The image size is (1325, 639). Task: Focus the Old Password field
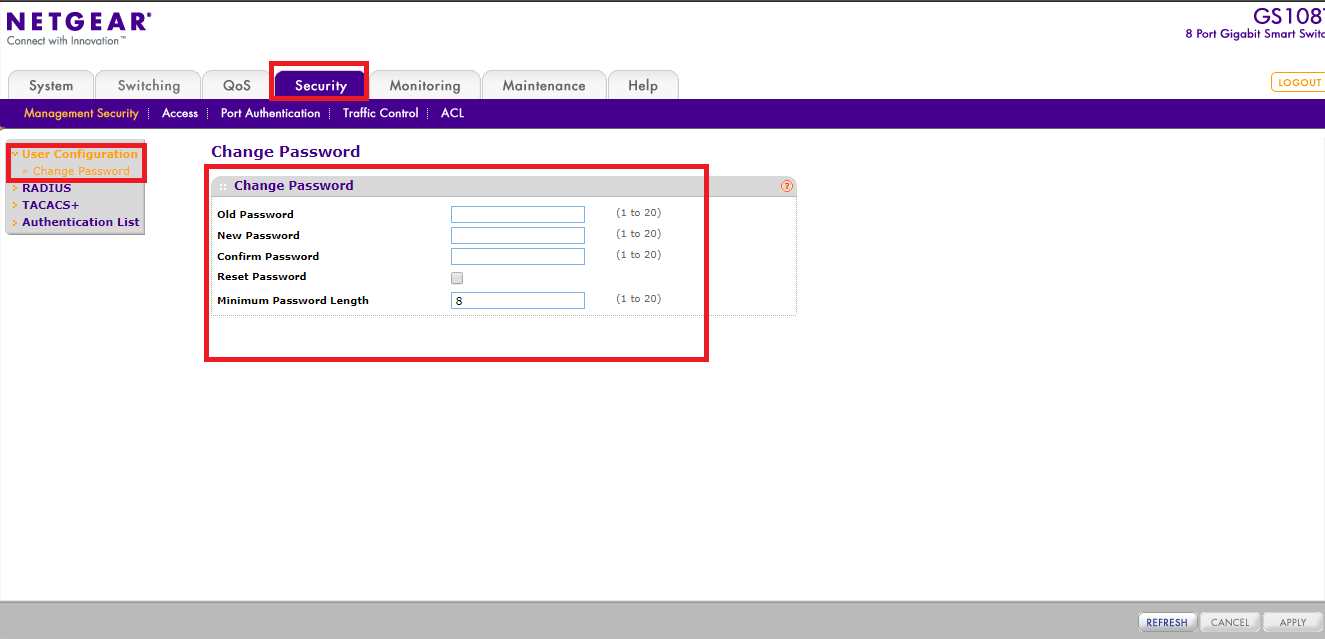(x=517, y=215)
